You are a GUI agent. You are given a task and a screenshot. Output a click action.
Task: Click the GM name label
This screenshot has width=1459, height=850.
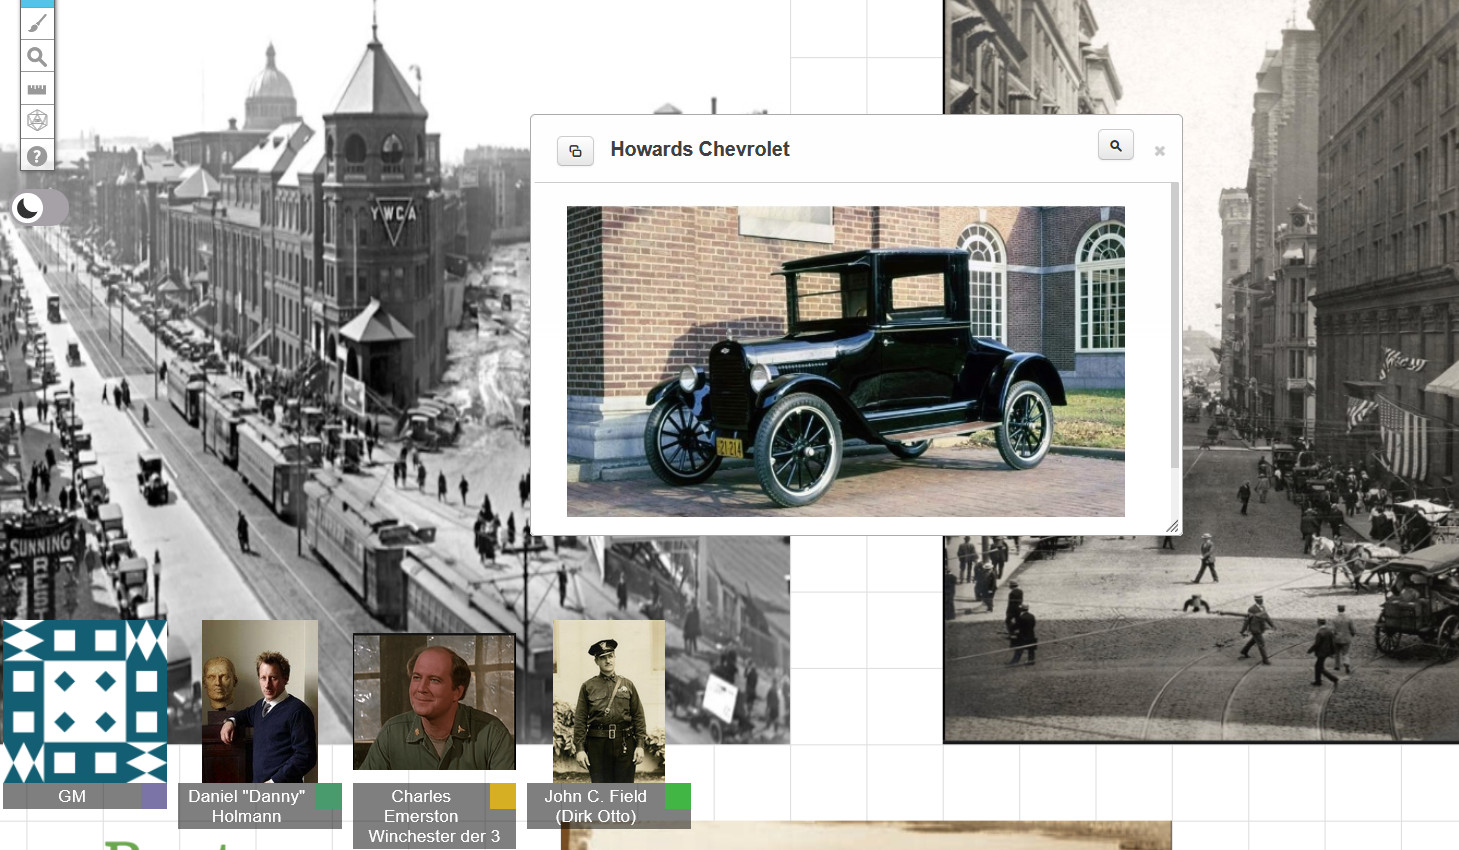click(x=72, y=796)
